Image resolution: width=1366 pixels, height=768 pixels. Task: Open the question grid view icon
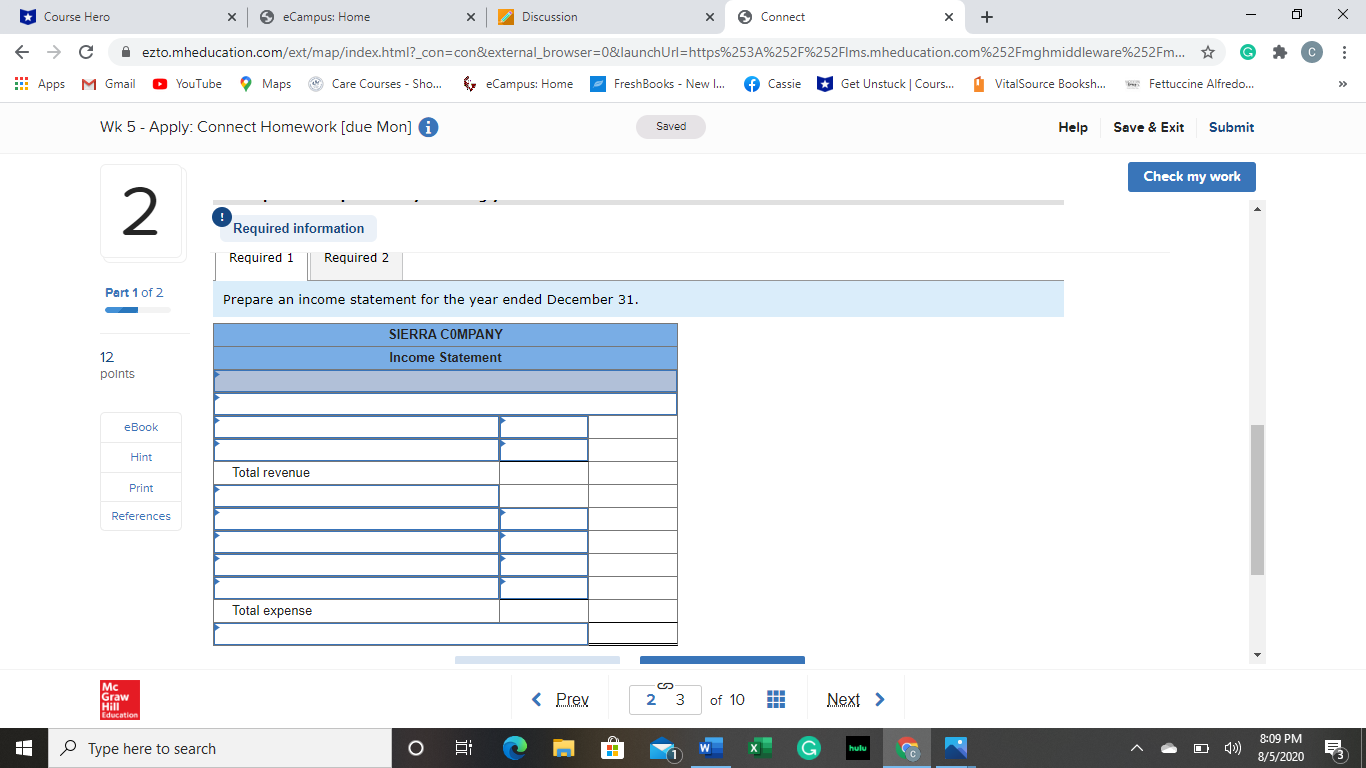(775, 699)
